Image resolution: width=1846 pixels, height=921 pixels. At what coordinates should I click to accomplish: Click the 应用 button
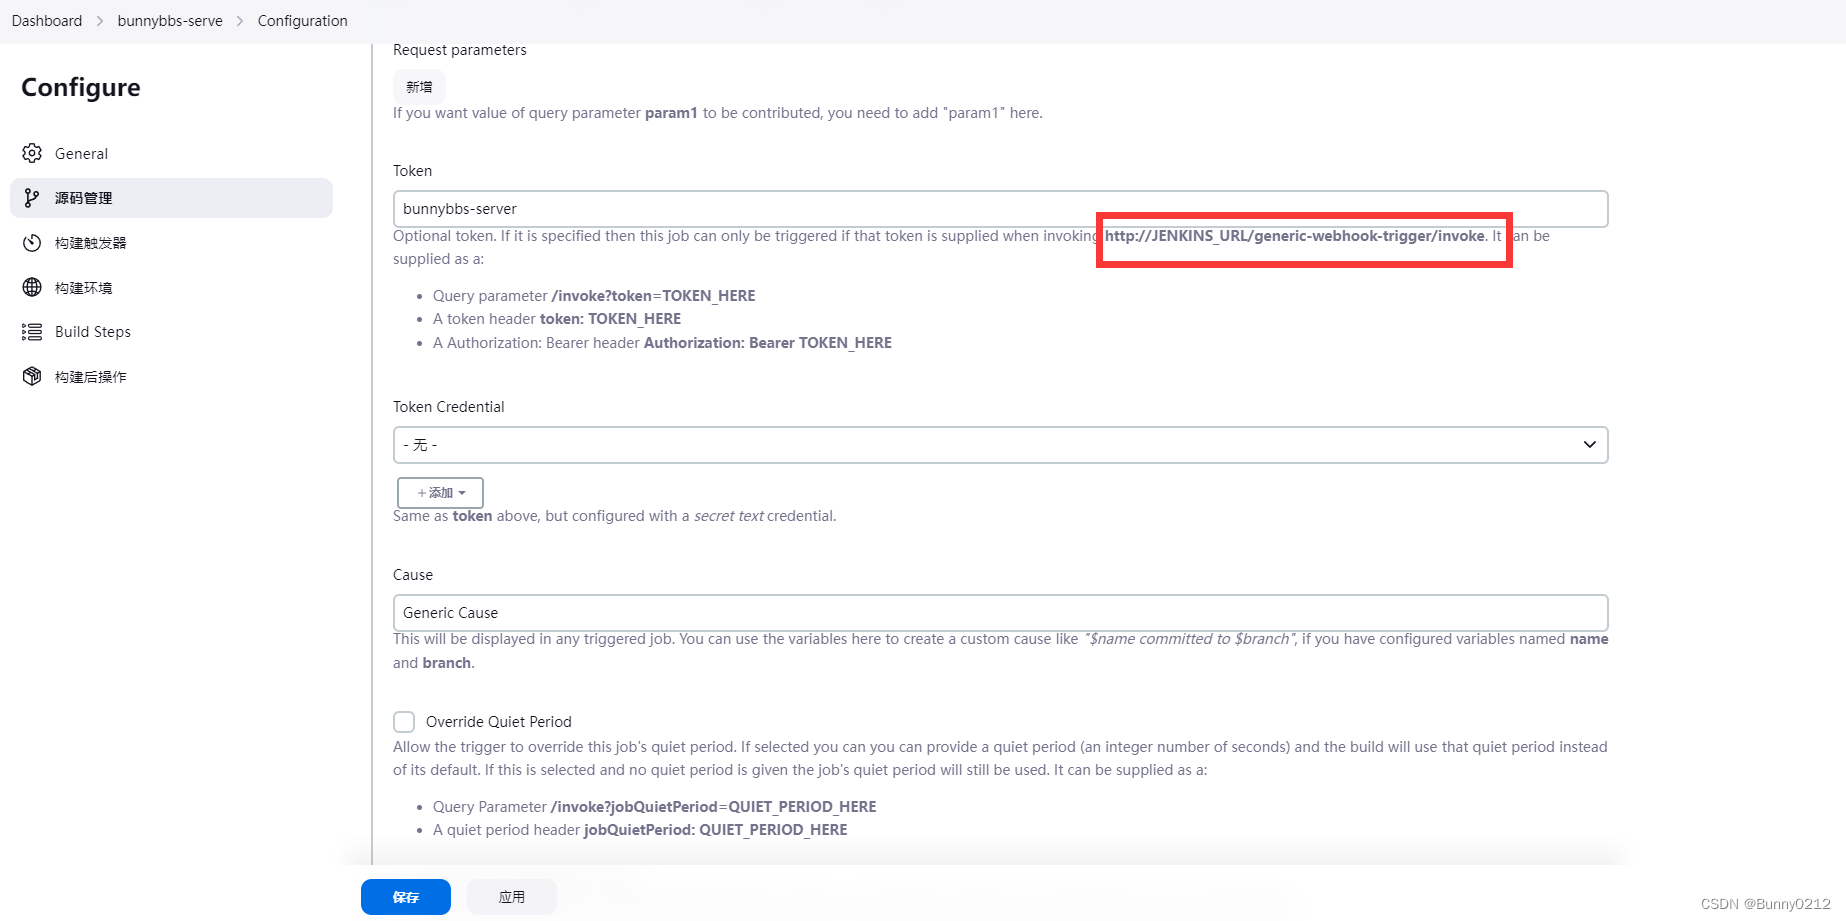[512, 897]
